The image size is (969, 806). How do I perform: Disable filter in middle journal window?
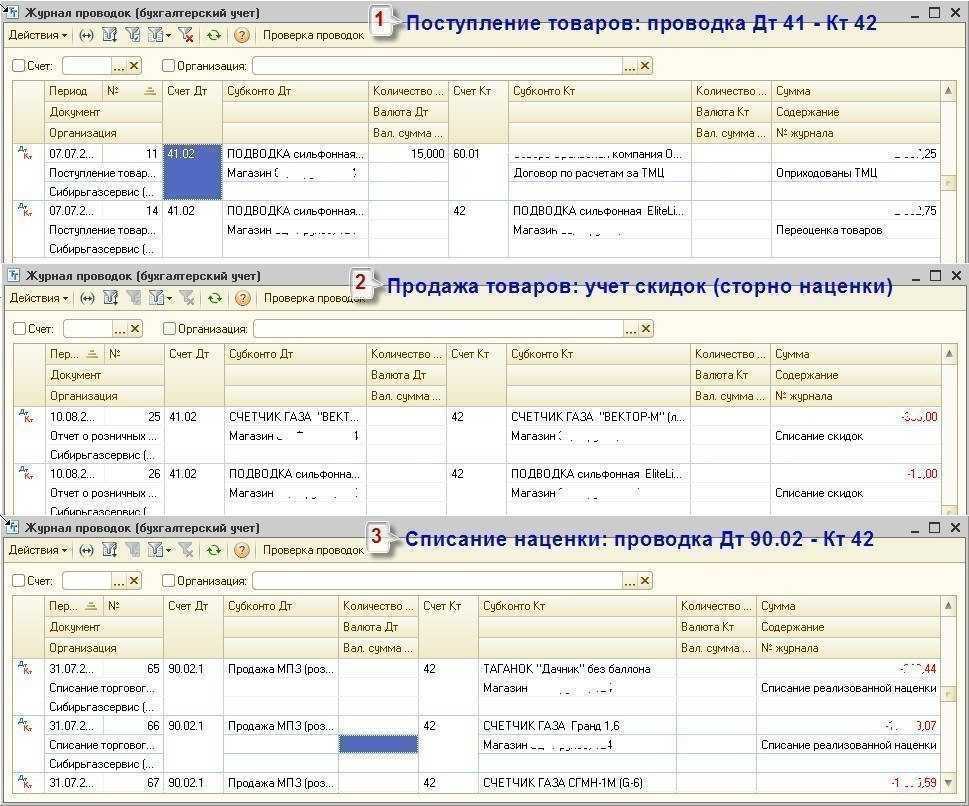click(187, 298)
